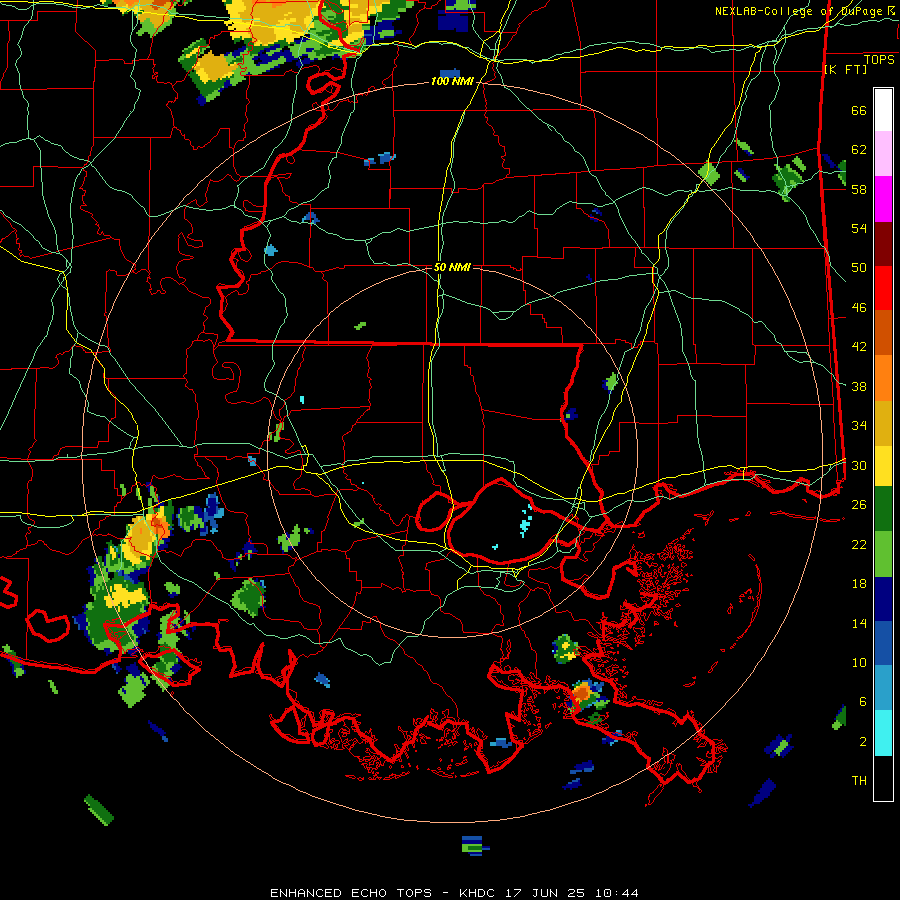Select the legend value 34

click(x=859, y=425)
